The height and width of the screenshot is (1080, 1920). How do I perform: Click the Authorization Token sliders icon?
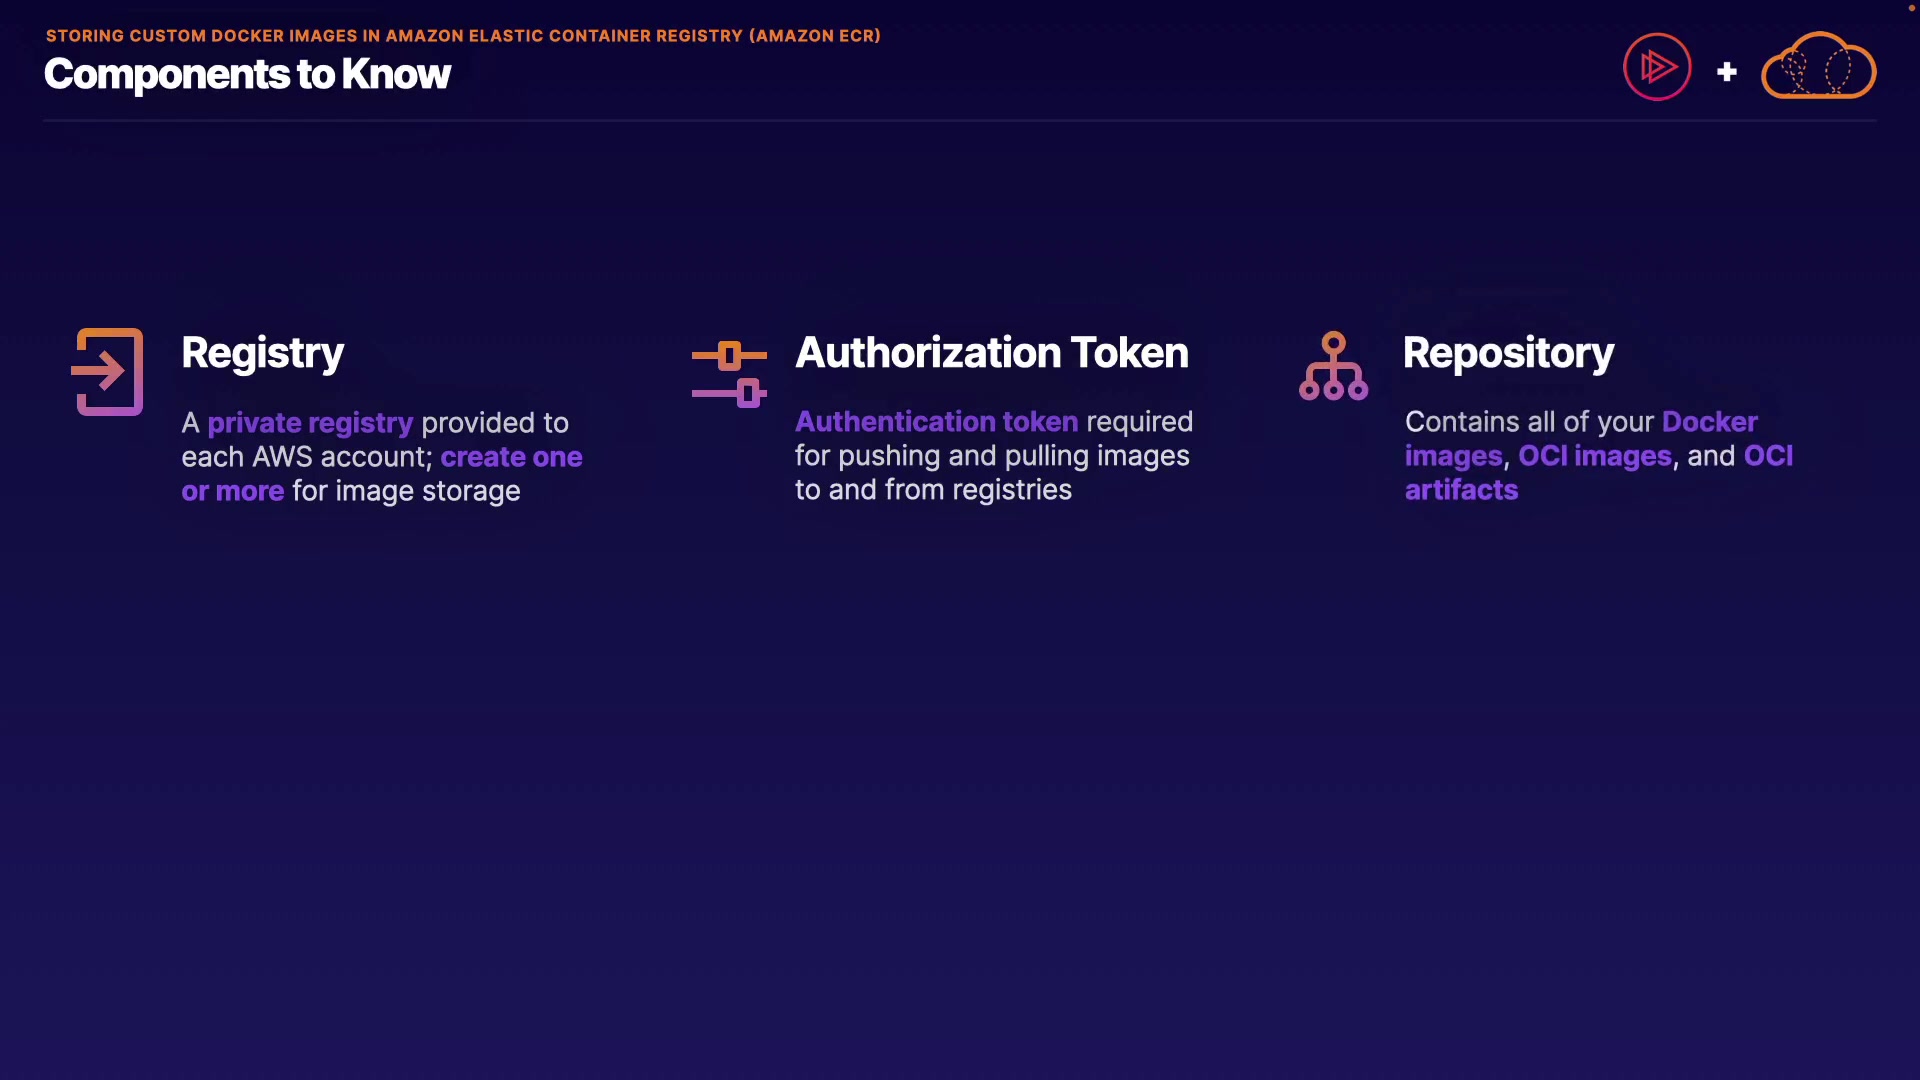(x=730, y=374)
